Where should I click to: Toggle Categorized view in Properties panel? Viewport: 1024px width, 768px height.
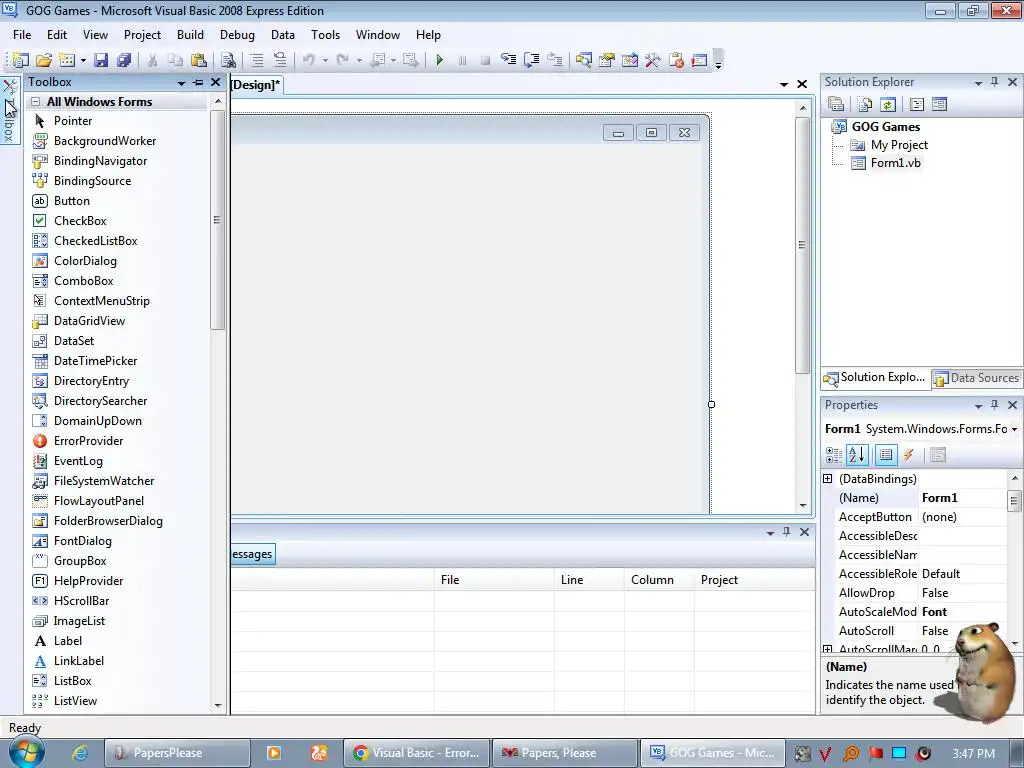pyautogui.click(x=834, y=455)
